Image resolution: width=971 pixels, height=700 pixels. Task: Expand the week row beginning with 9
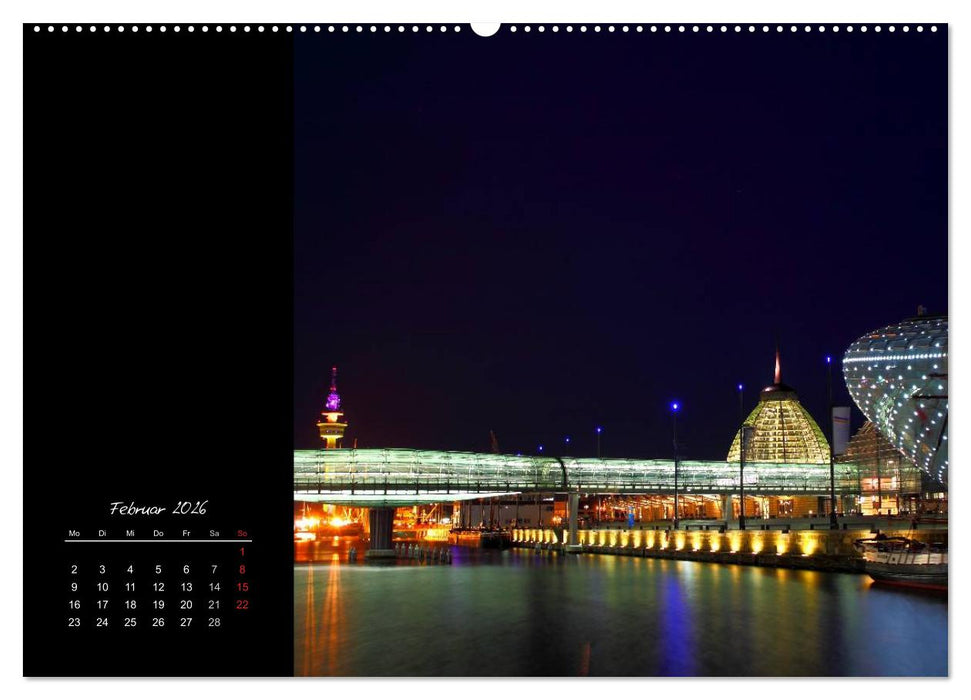[74, 587]
